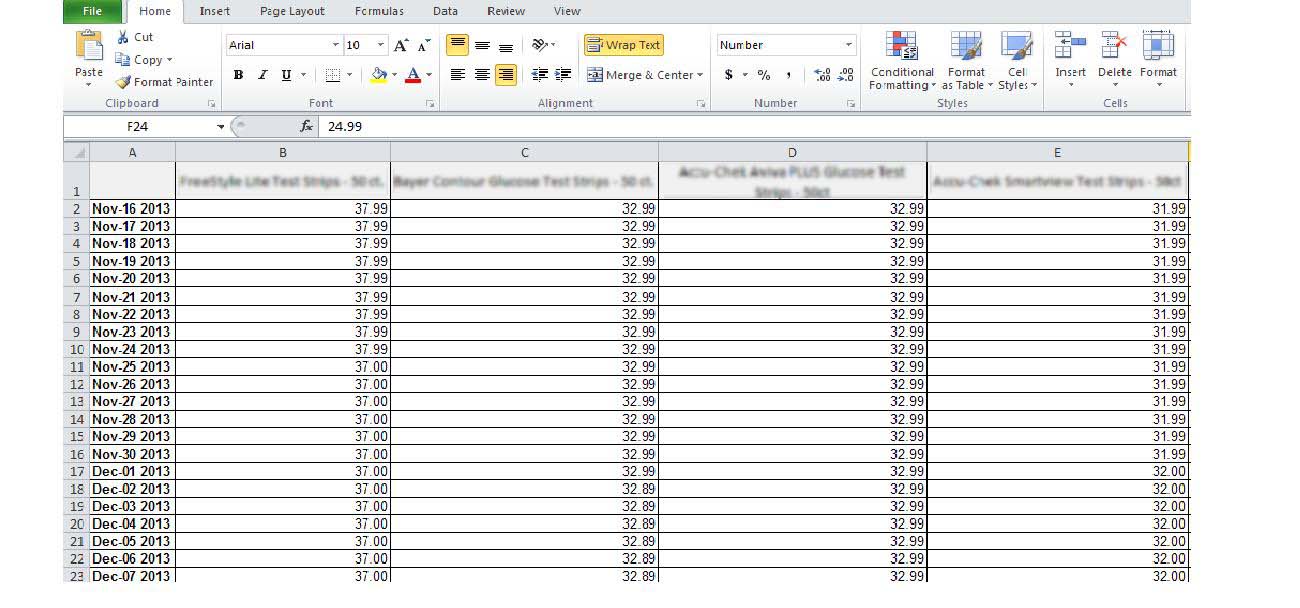Viewport: 1300px width, 608px height.
Task: Open the Arial font name dropdown
Action: click(x=336, y=45)
